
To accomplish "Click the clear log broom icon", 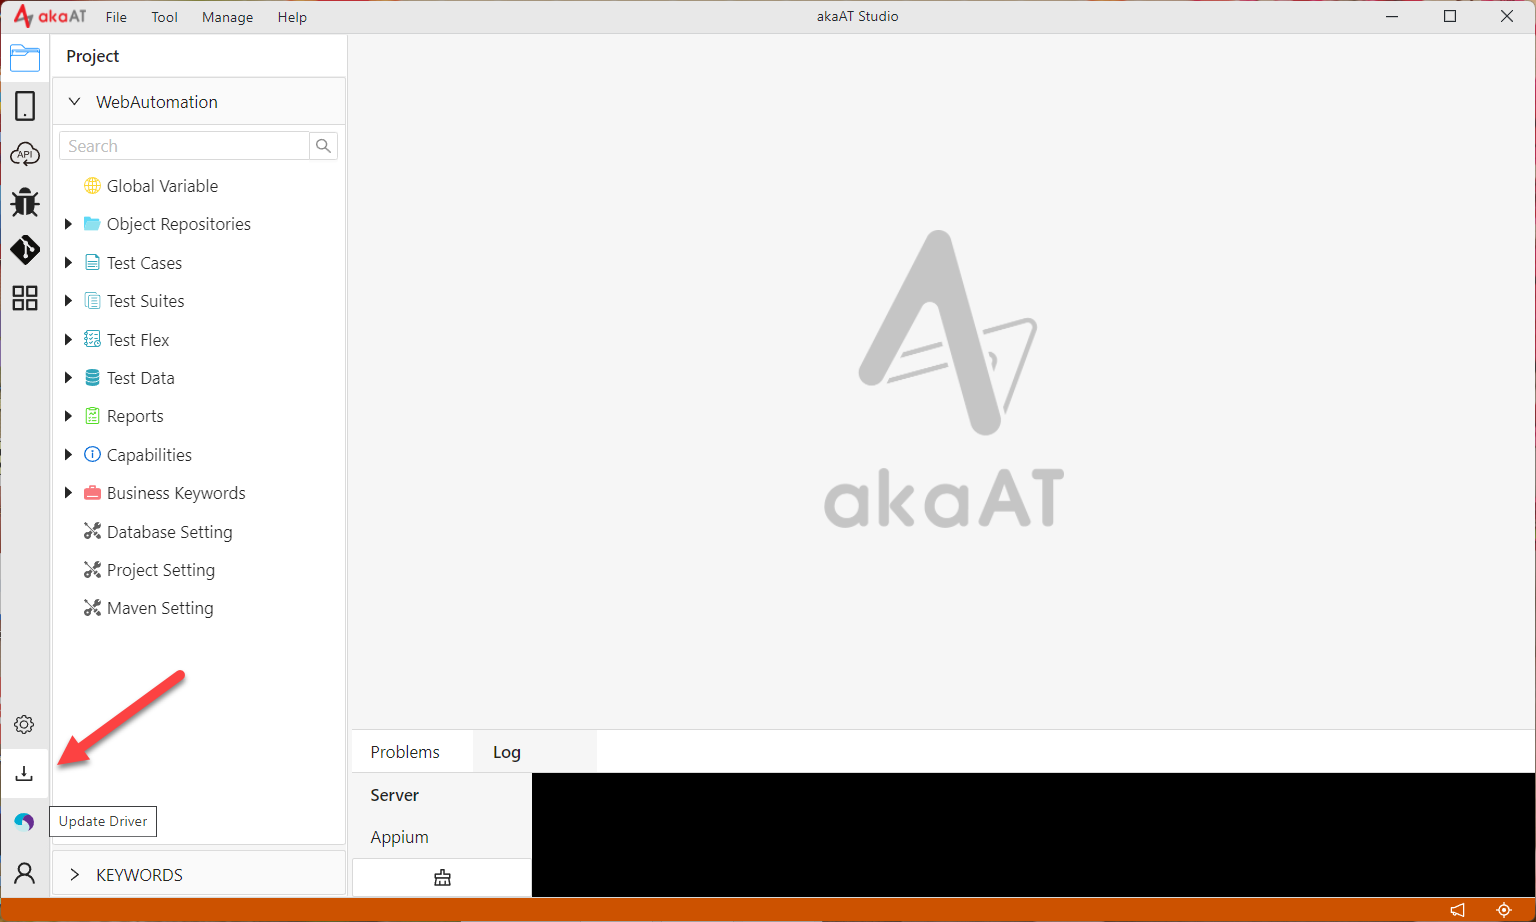I will (x=442, y=878).
